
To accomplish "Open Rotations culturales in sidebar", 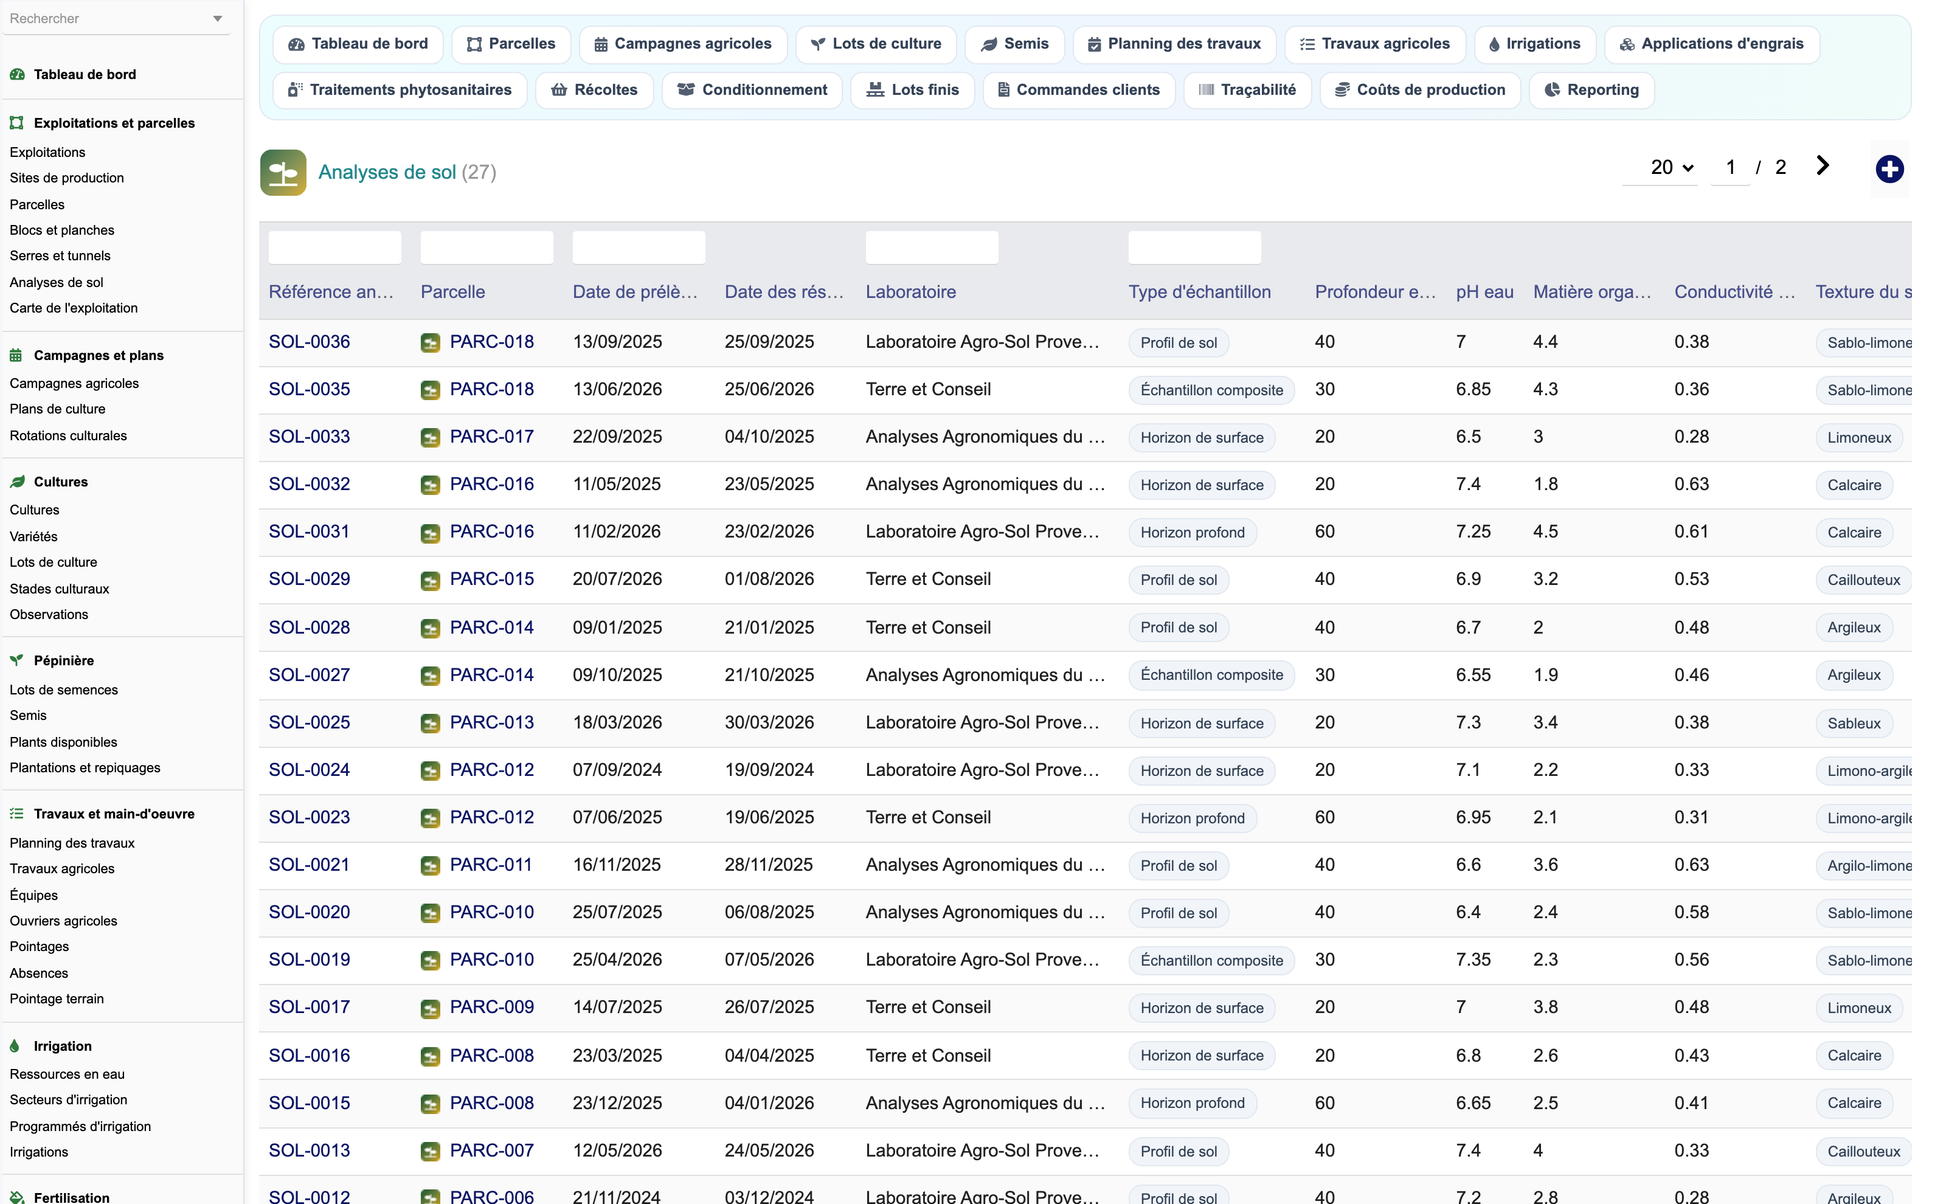I will [68, 436].
